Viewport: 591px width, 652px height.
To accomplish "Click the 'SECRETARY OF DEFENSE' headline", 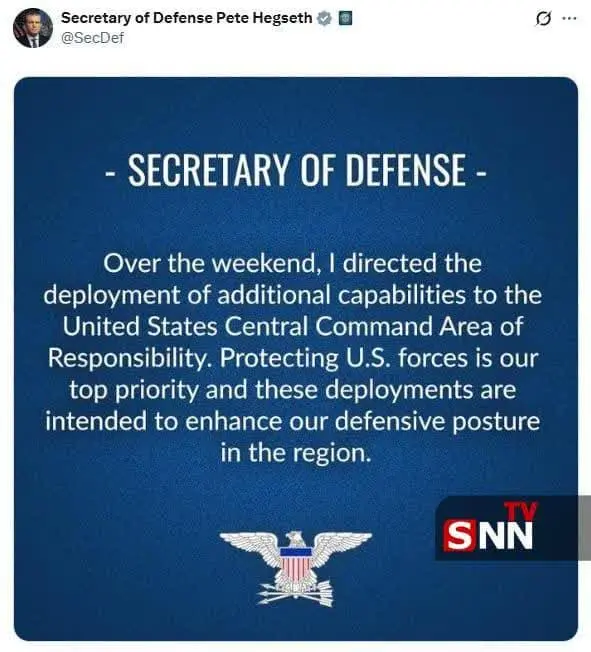I will 296,170.
